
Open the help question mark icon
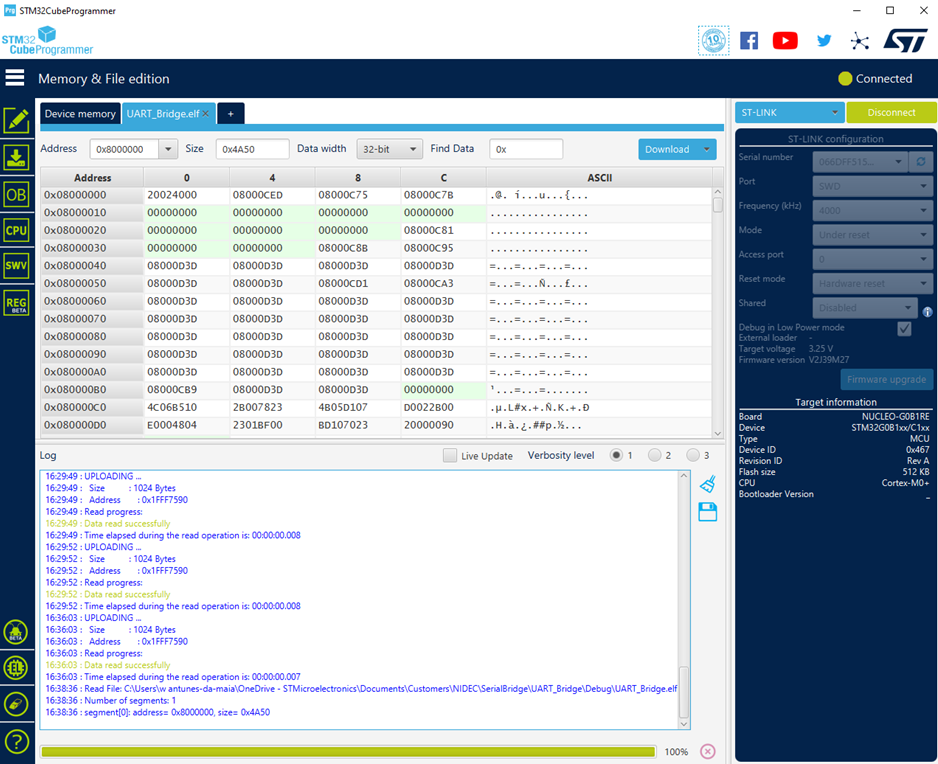tap(16, 742)
